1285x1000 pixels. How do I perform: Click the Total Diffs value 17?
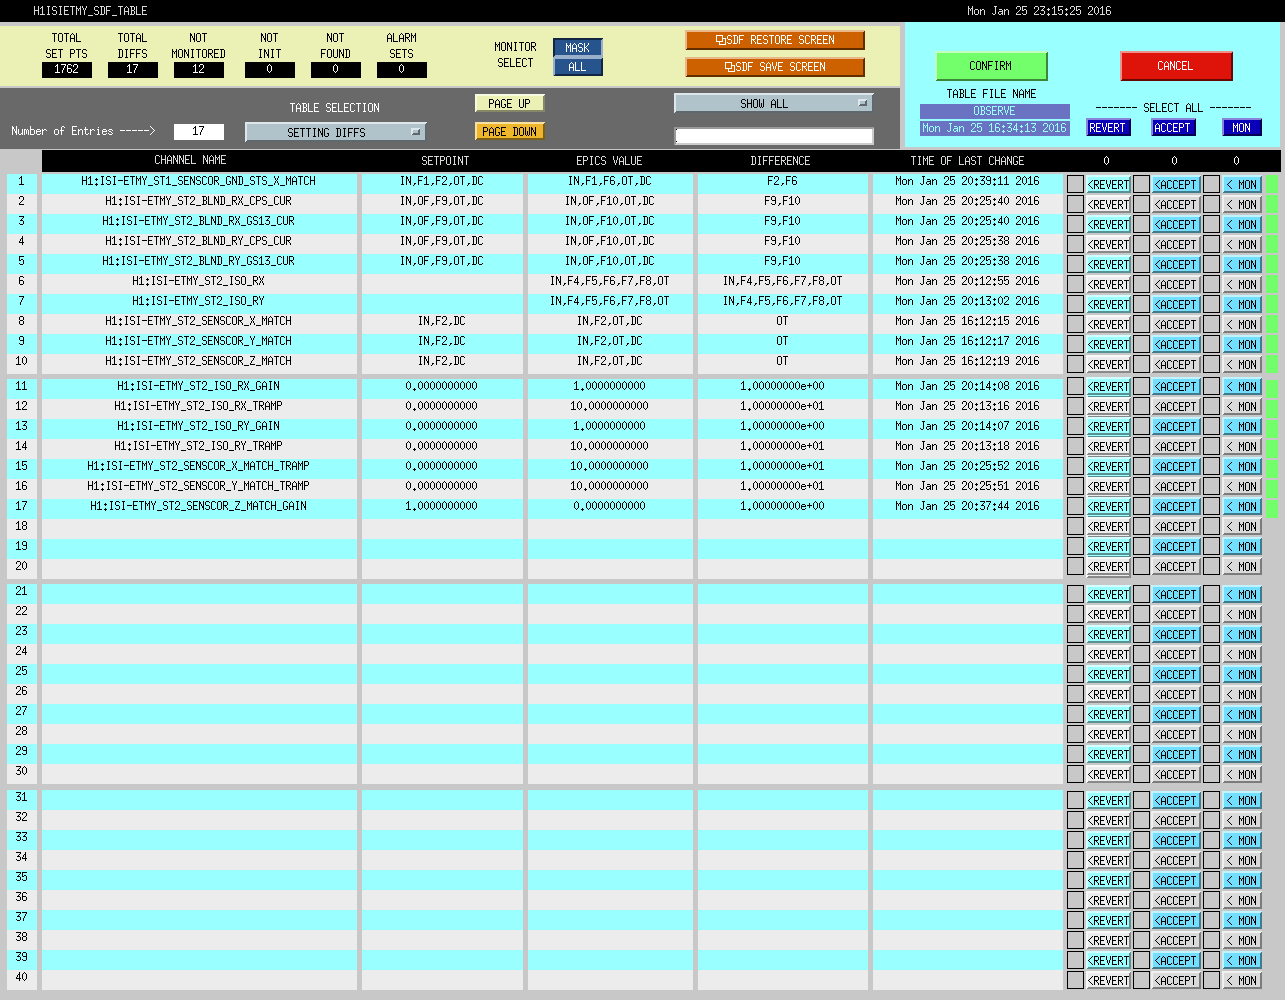132,69
